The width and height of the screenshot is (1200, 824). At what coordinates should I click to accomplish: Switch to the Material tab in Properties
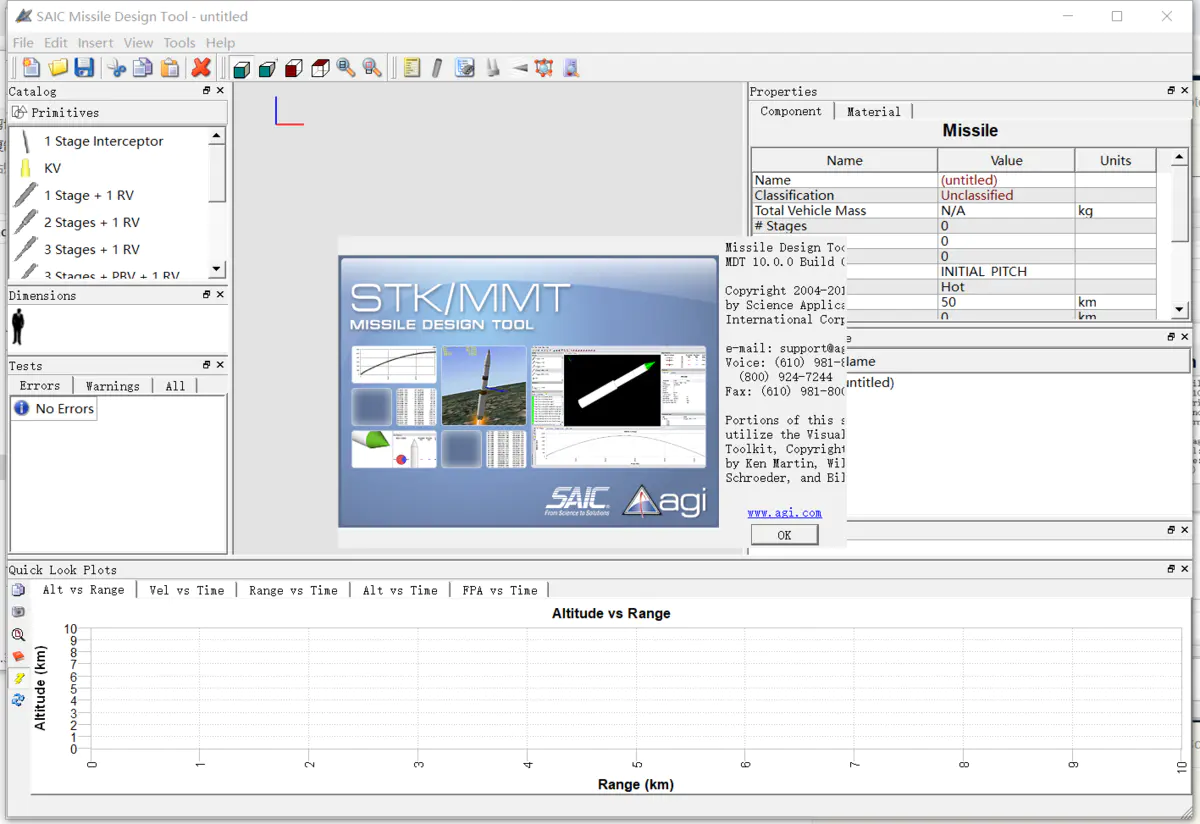873,111
